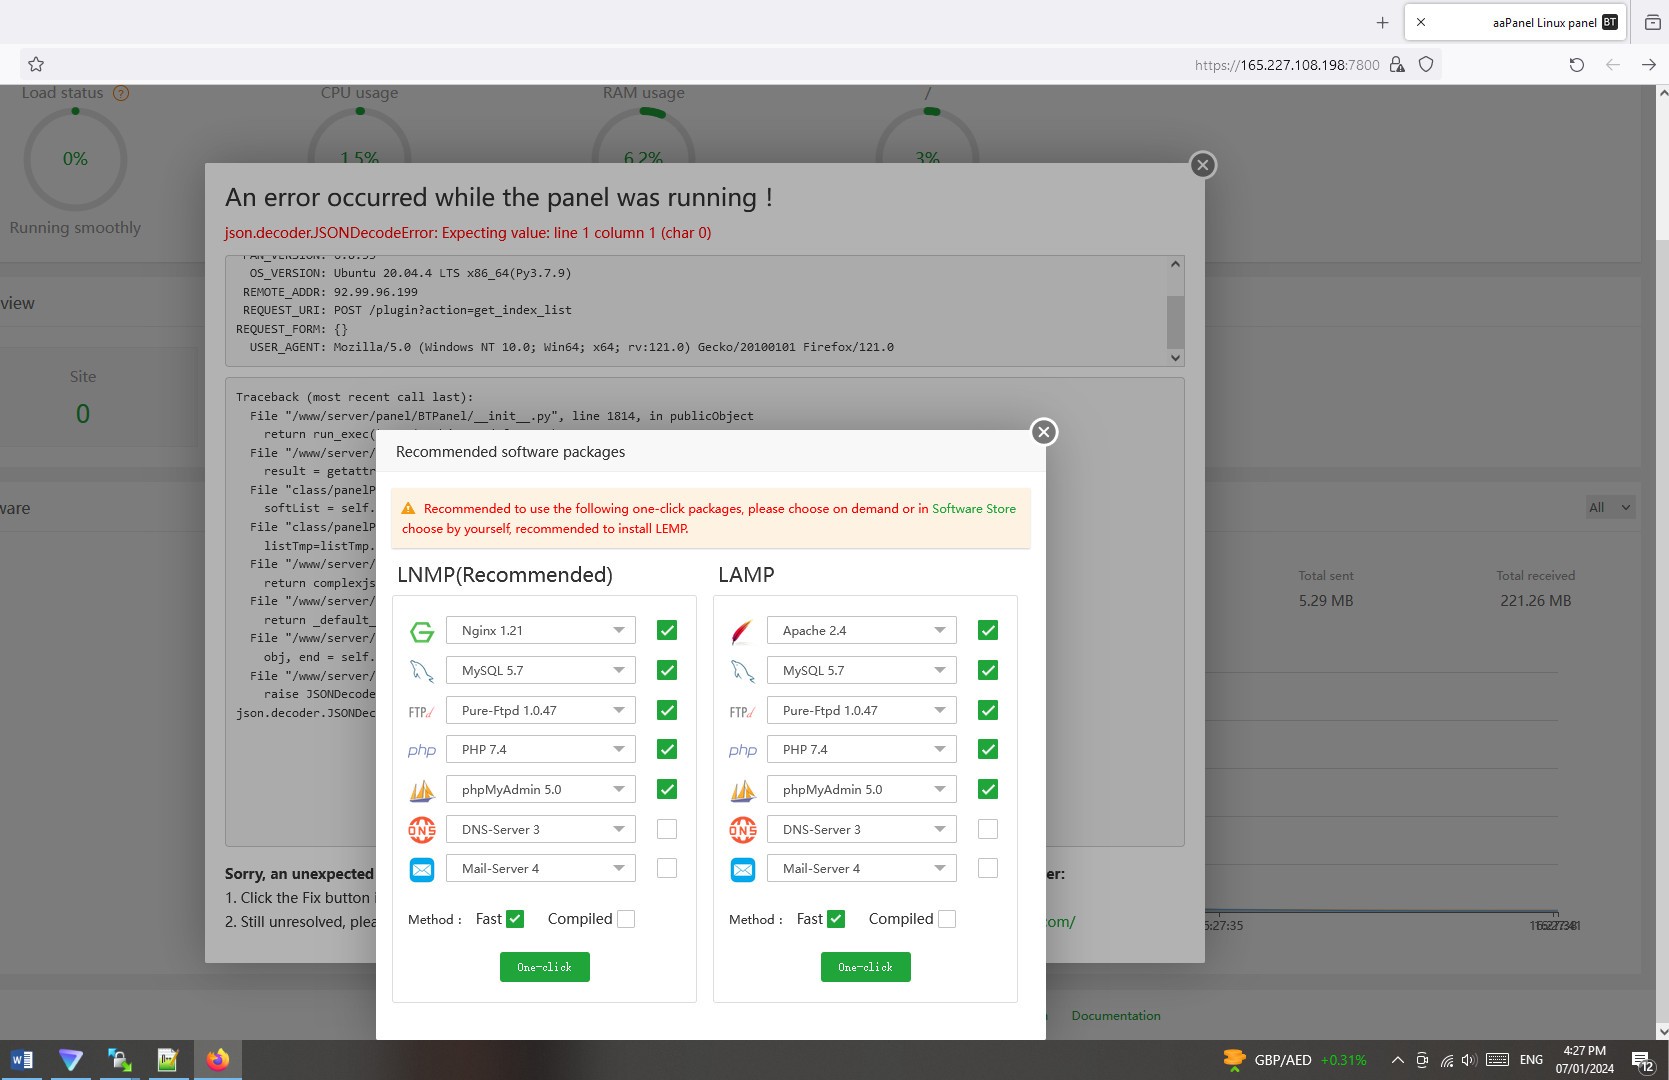List all tabs in the browser

tap(1652, 22)
